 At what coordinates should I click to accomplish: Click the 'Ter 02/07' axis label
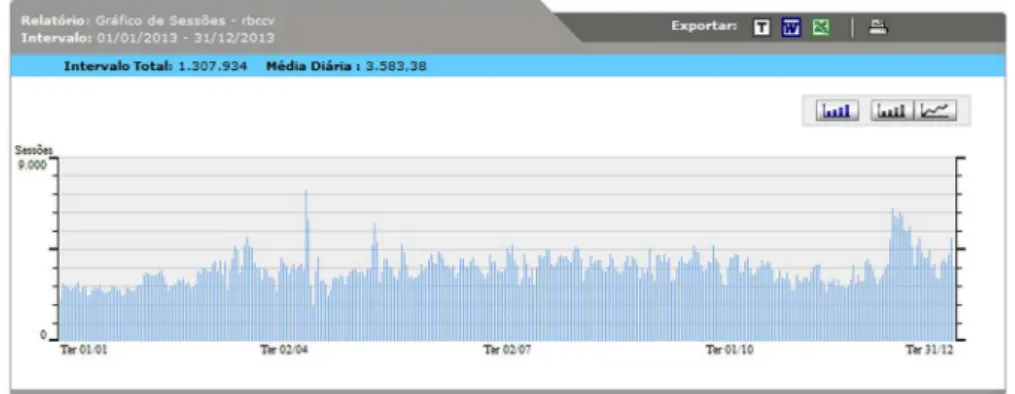pos(508,350)
